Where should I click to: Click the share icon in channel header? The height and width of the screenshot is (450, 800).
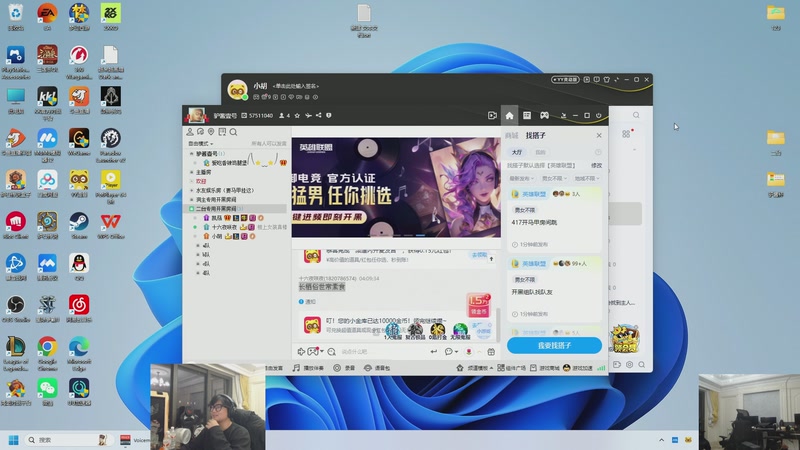(318, 116)
